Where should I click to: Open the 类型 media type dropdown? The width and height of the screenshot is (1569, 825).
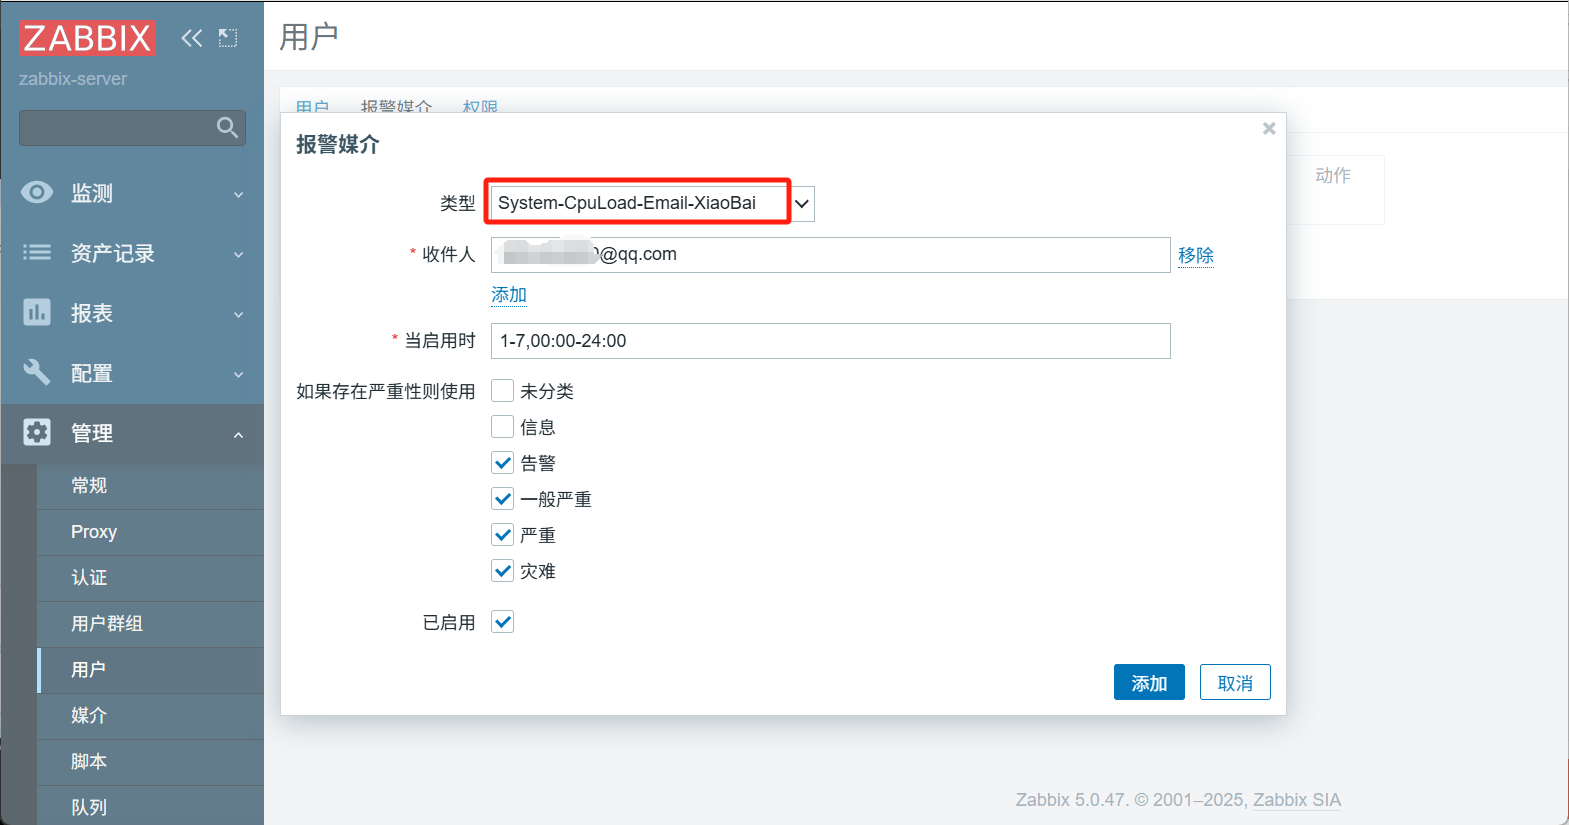pos(652,203)
